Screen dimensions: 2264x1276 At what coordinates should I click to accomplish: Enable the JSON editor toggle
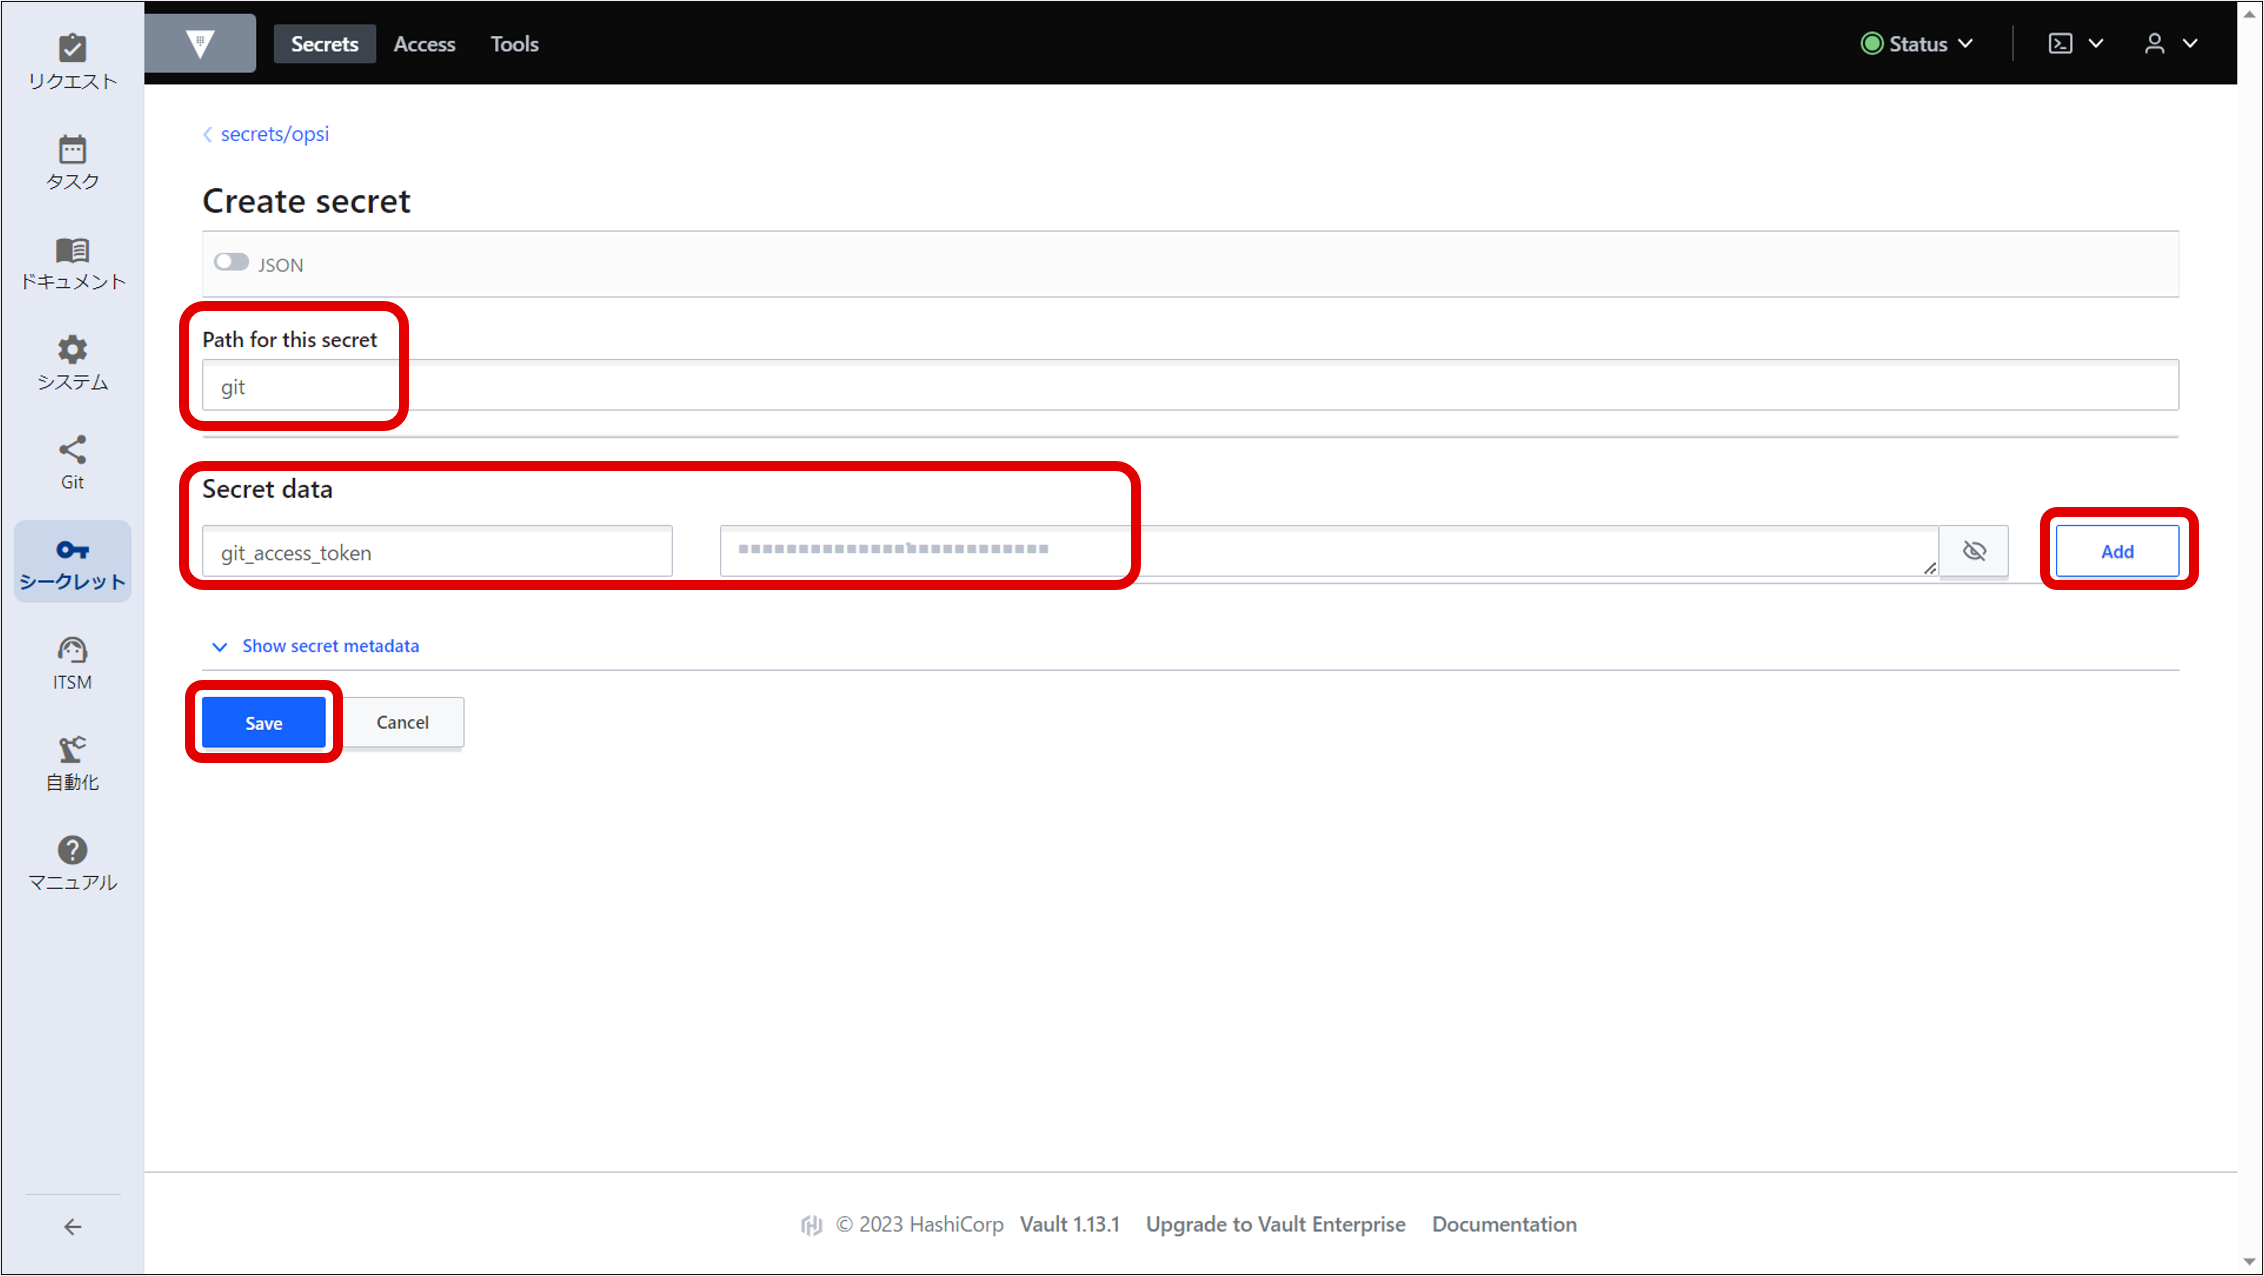[x=231, y=262]
